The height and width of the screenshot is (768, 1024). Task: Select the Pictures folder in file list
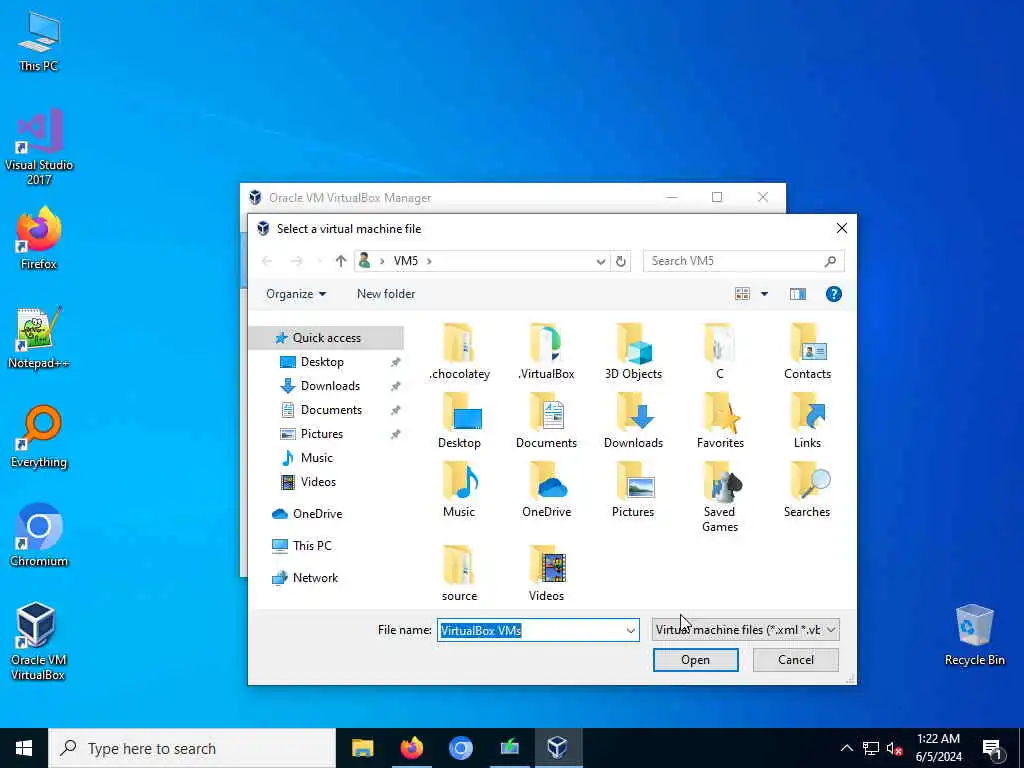coord(633,490)
